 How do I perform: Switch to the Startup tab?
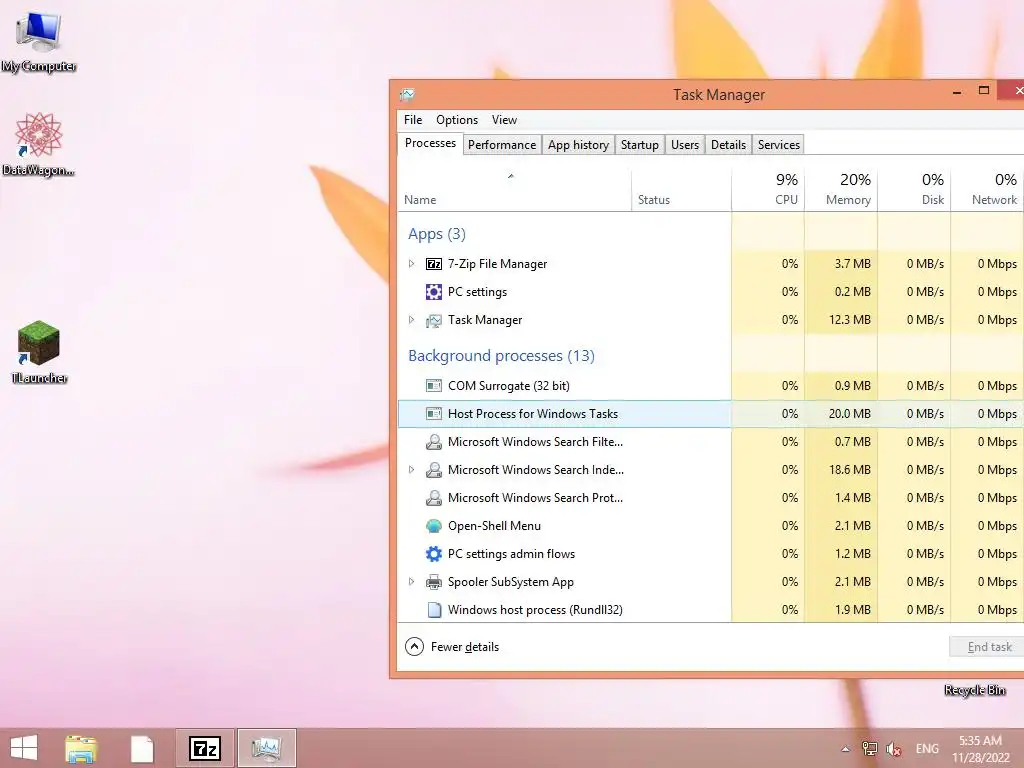(639, 145)
